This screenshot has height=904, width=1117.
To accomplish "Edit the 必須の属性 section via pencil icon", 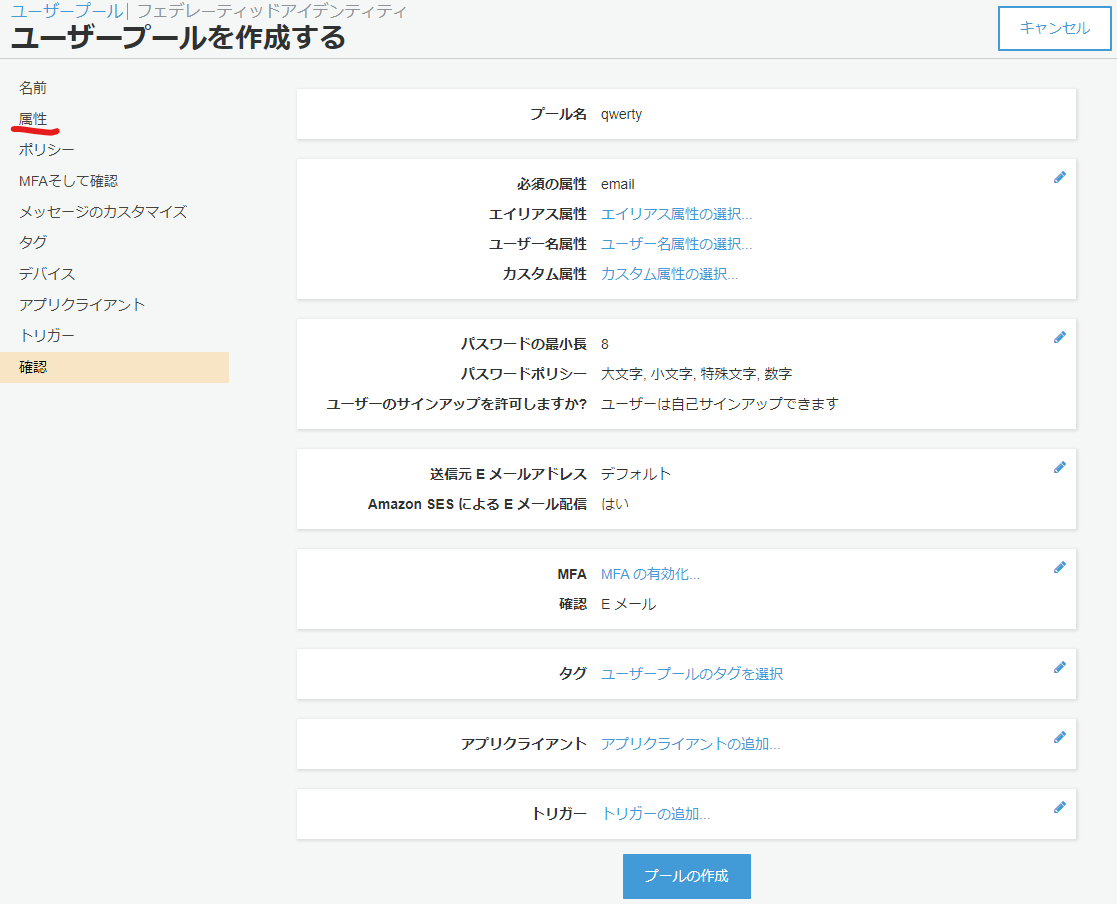I will 1060,177.
